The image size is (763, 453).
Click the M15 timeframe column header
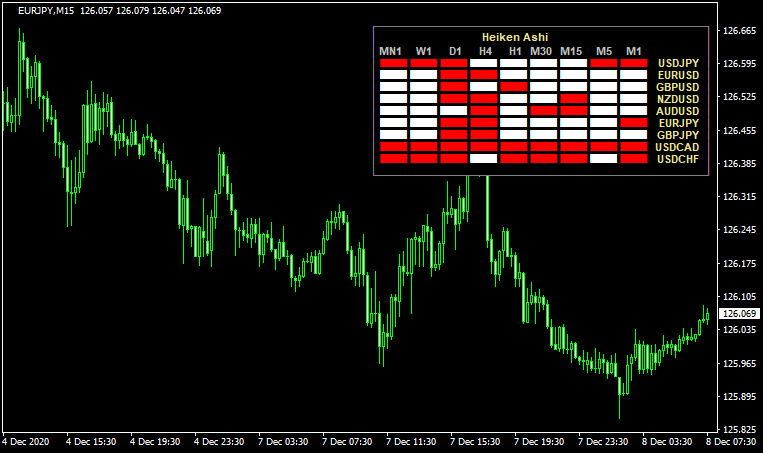(x=571, y=51)
